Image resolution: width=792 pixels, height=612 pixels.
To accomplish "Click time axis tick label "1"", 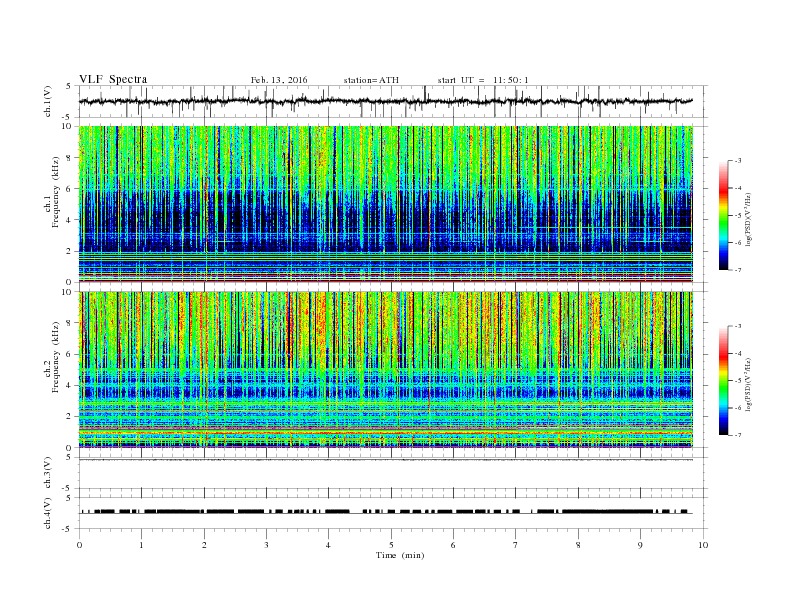I will [142, 545].
